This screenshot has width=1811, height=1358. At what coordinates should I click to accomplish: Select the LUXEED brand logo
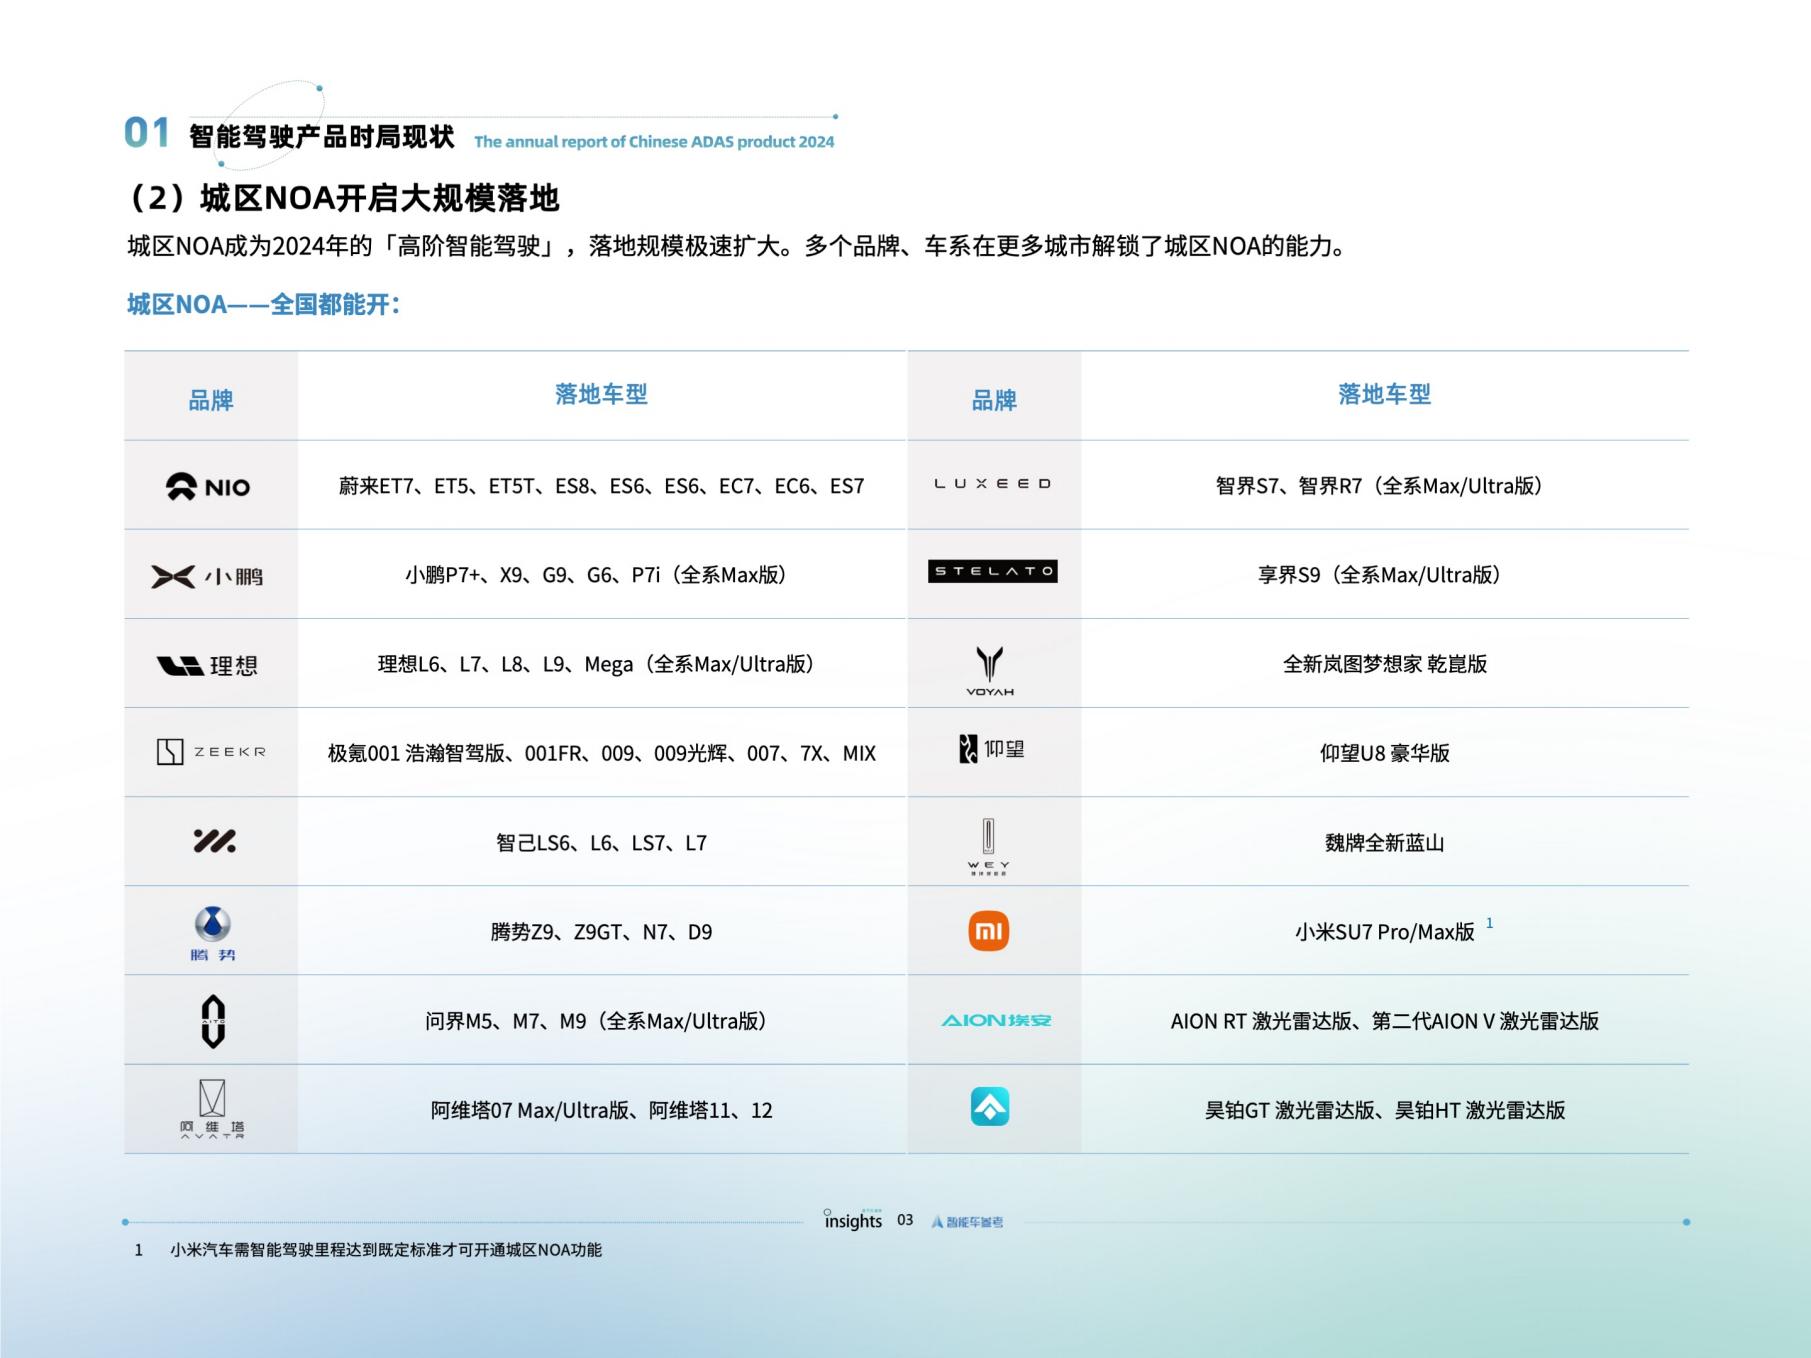(x=992, y=483)
